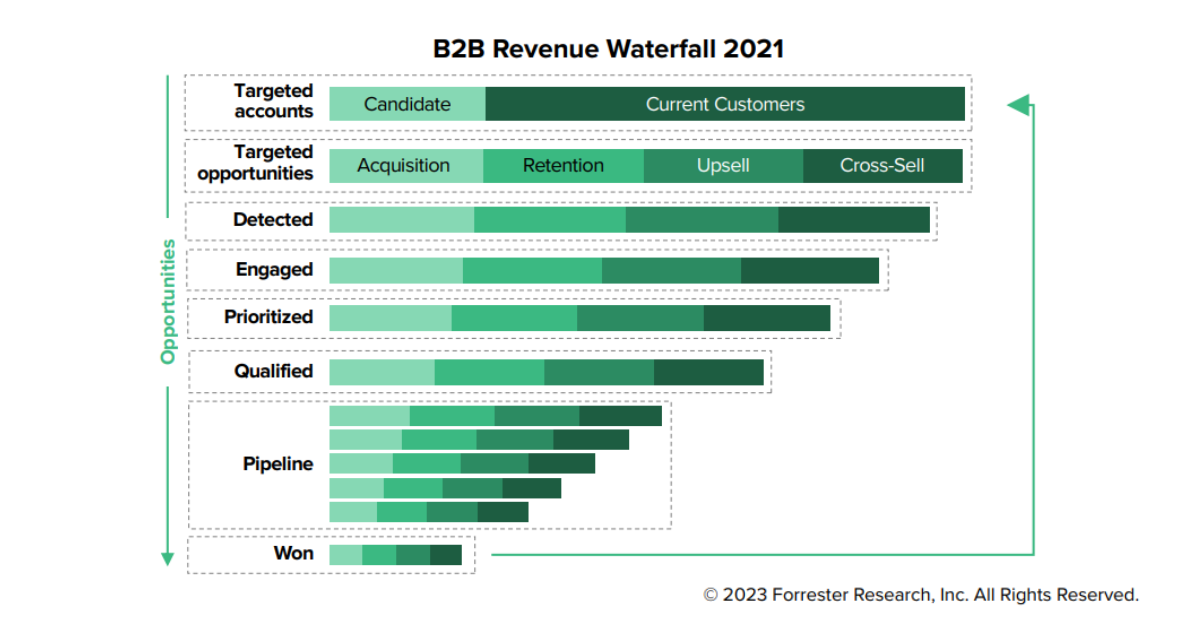Click the downward arrowhead below Opportunities axis
The width and height of the screenshot is (1200, 627).
click(x=168, y=558)
